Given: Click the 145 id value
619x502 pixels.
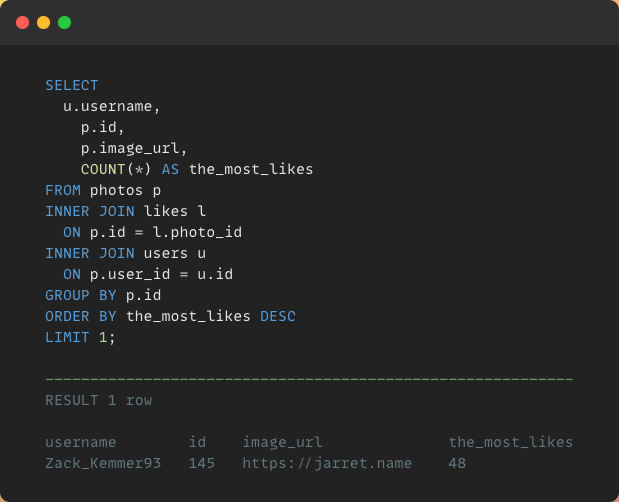Looking at the screenshot, I should [x=202, y=463].
